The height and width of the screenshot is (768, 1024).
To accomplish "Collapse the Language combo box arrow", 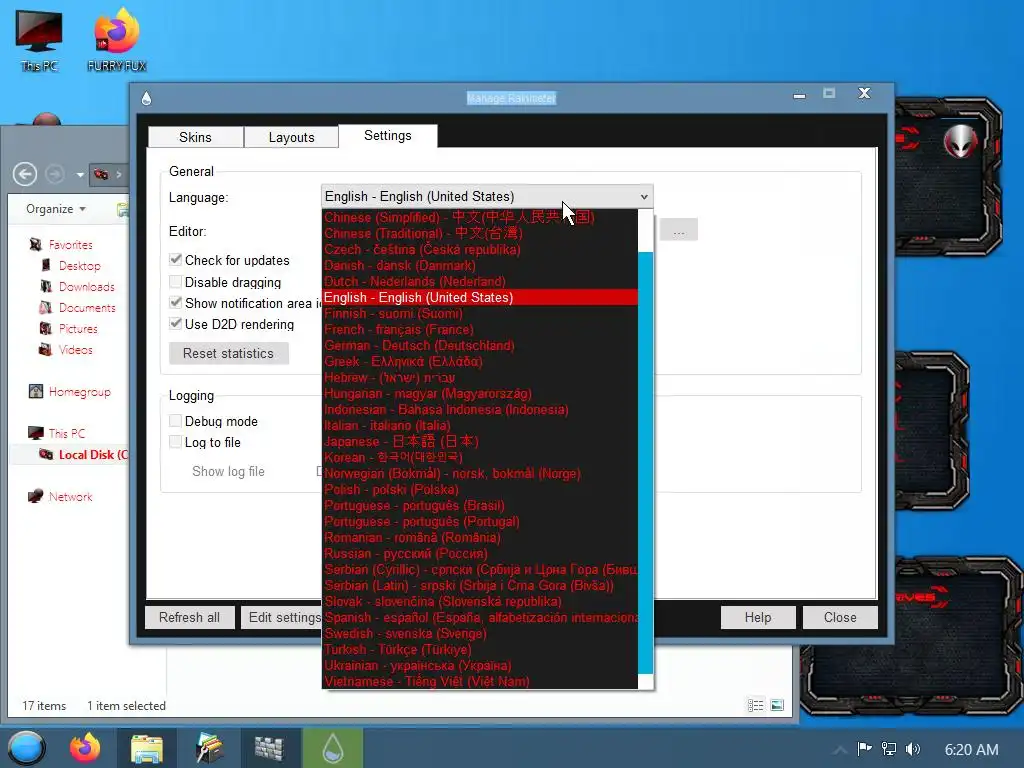I will [x=644, y=197].
